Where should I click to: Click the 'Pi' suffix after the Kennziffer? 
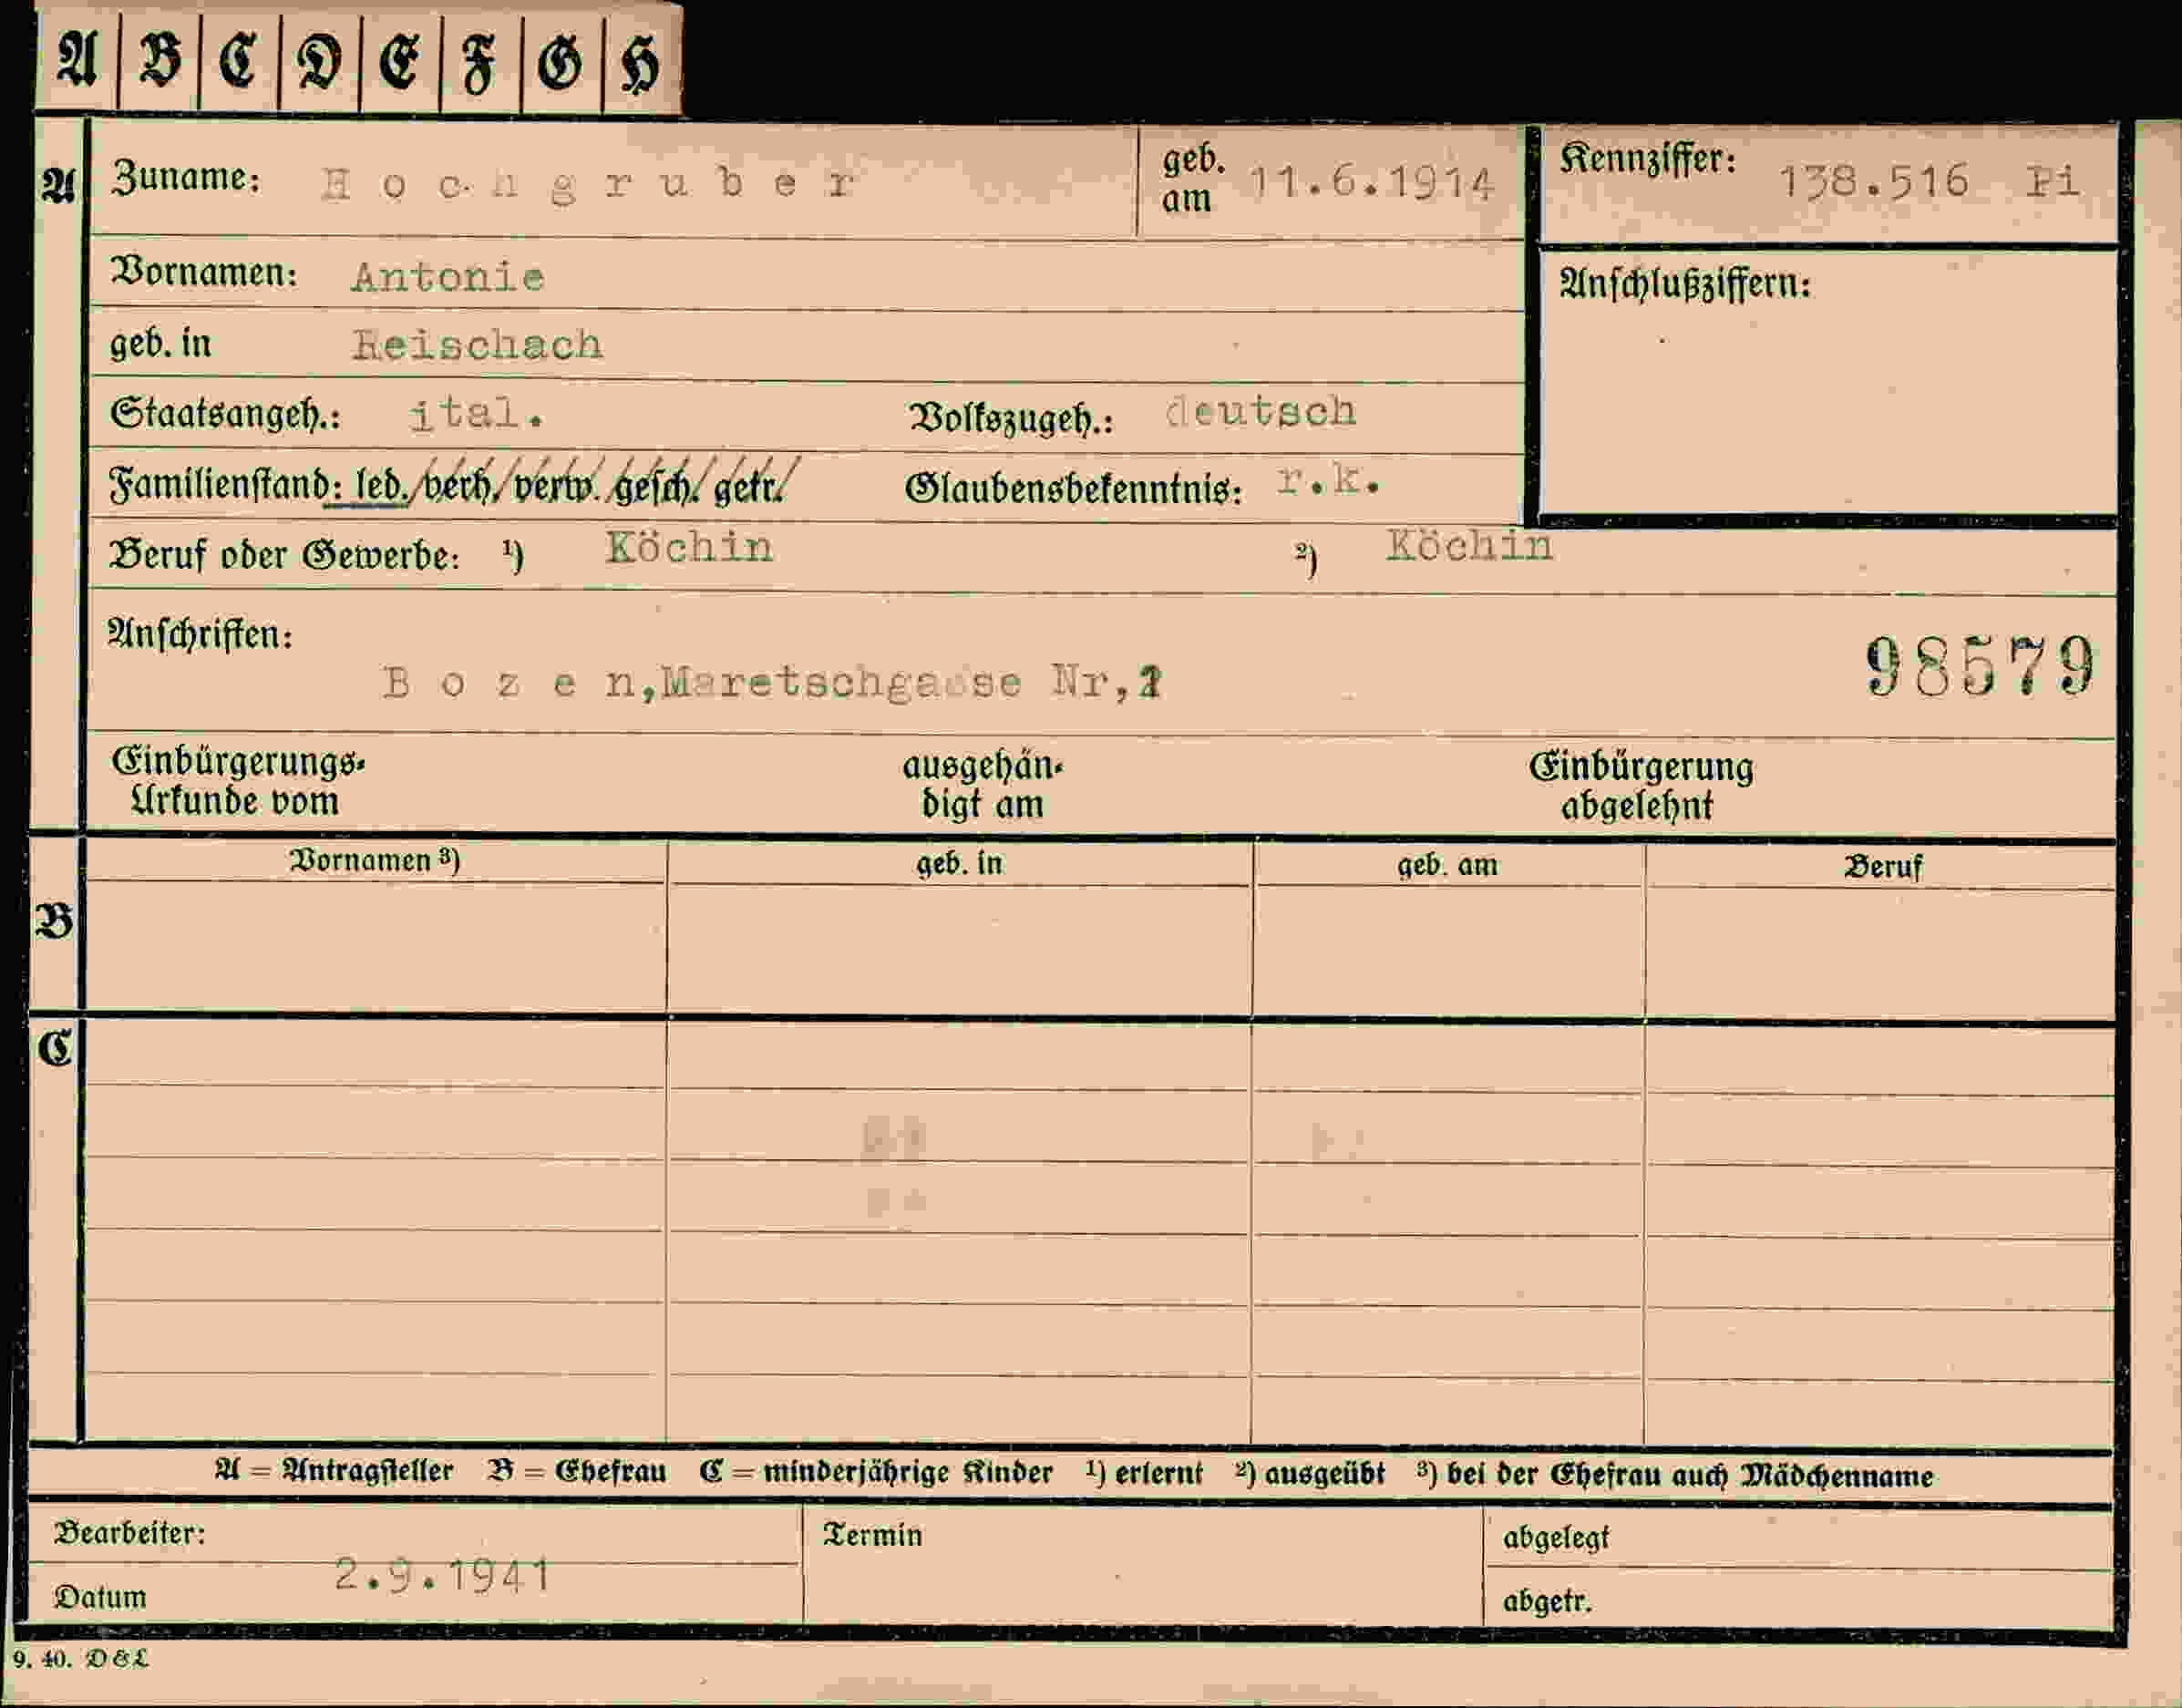(2053, 181)
